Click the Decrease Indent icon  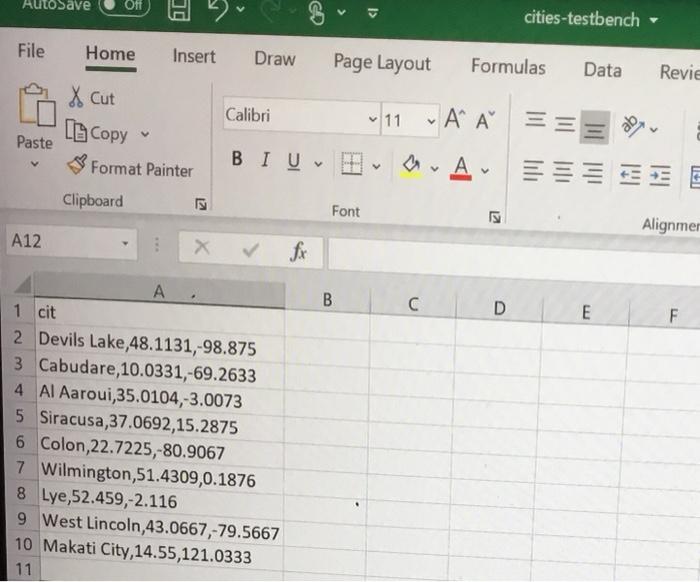630,175
